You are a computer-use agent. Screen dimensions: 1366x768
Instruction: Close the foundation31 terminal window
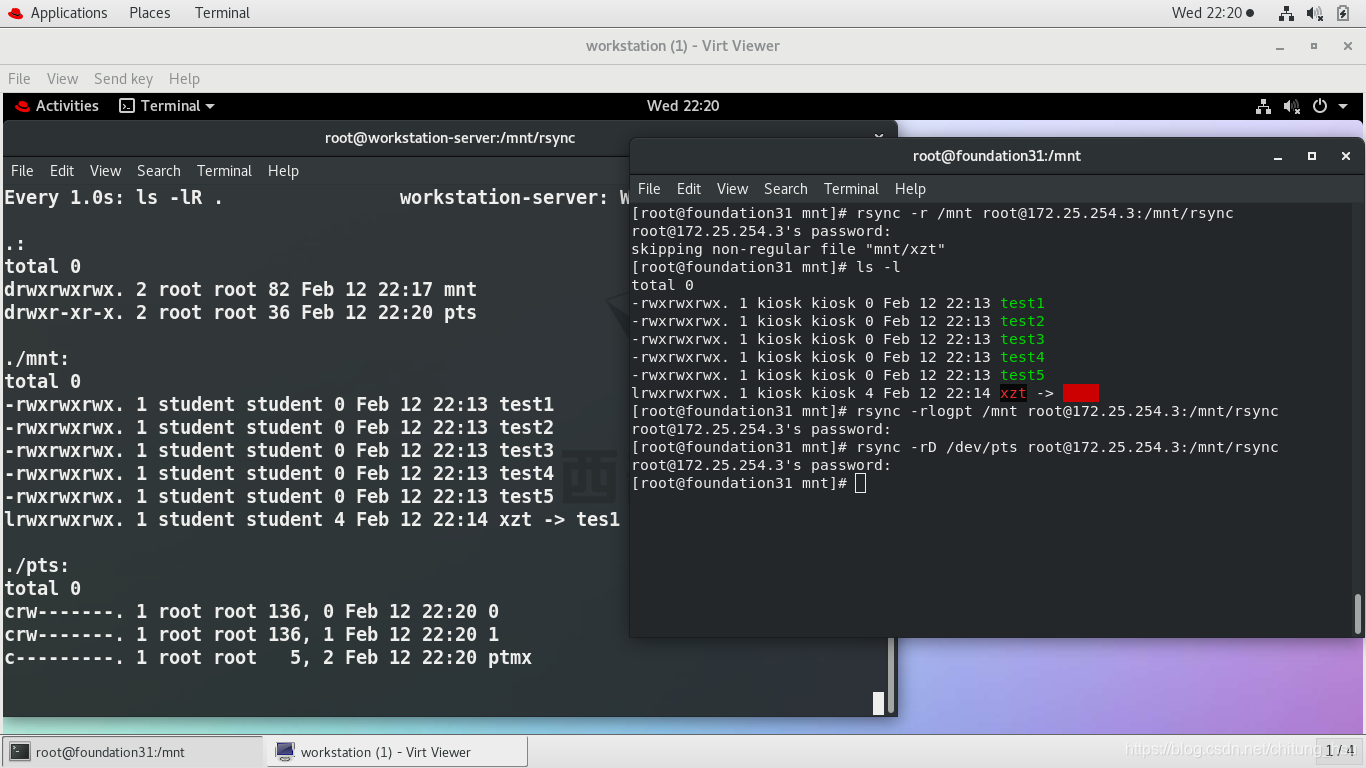click(1346, 156)
